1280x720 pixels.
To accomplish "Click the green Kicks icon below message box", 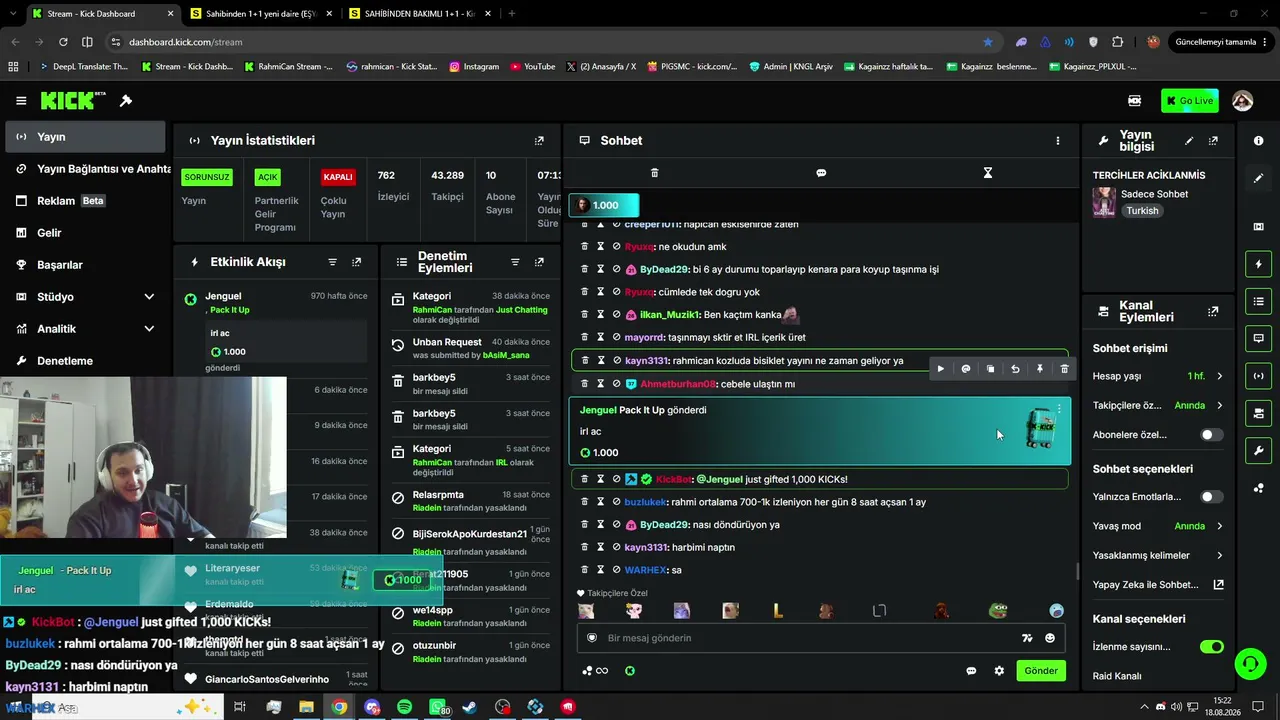I will click(630, 671).
